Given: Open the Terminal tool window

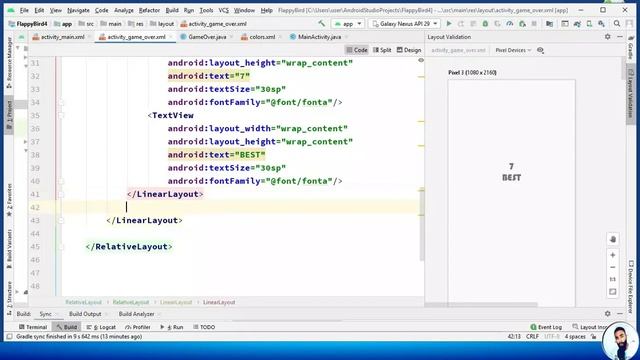Looking at the screenshot, I should (x=33, y=327).
